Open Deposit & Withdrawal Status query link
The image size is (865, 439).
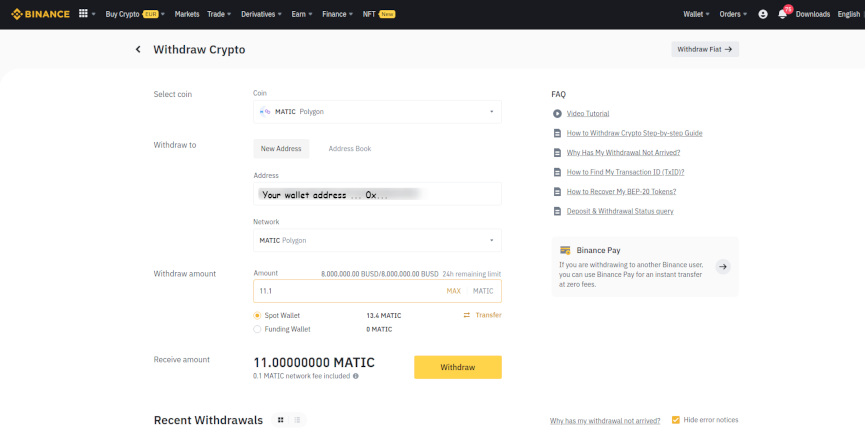point(620,211)
